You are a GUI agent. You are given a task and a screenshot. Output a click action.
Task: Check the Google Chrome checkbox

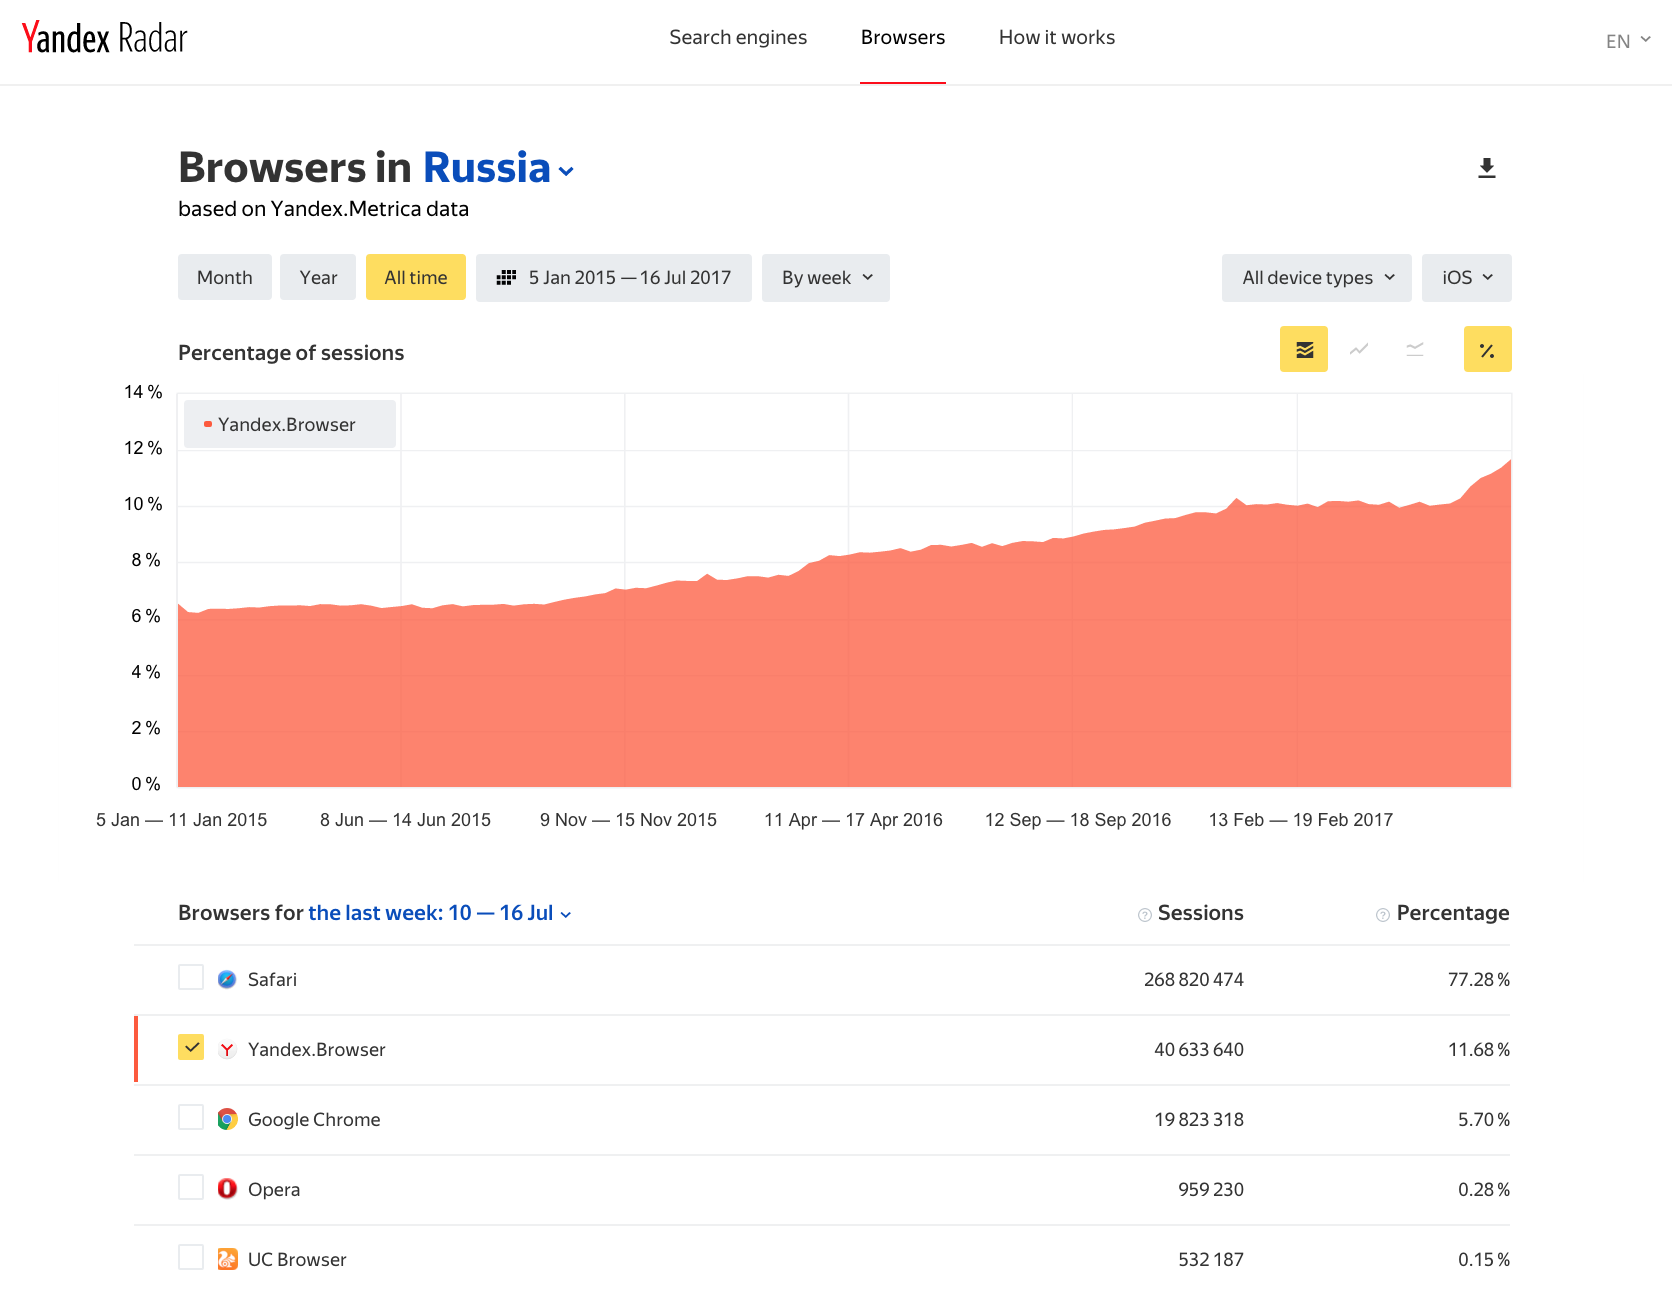[x=191, y=1117]
